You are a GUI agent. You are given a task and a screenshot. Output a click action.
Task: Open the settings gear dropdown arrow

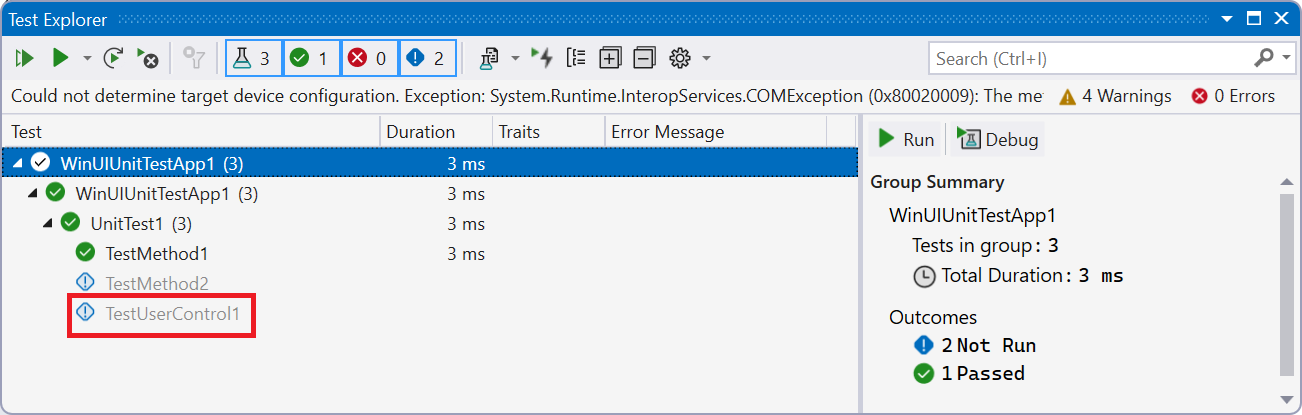point(706,59)
